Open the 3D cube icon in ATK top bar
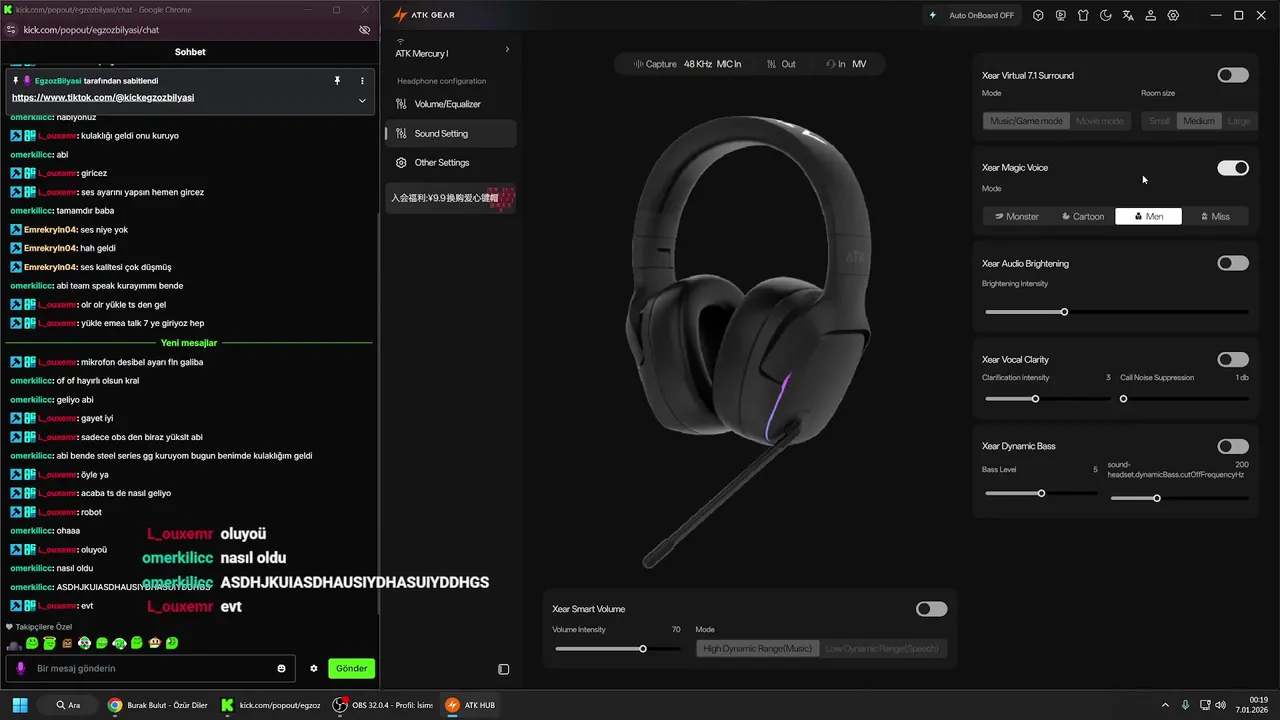Viewport: 1280px width, 720px height. click(x=1038, y=15)
